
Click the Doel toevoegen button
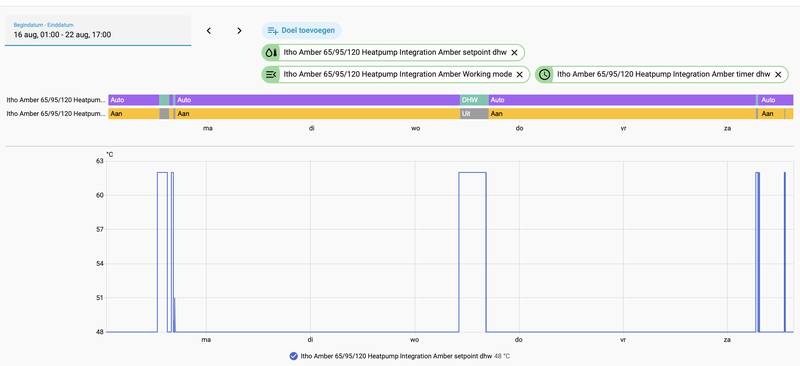point(302,31)
